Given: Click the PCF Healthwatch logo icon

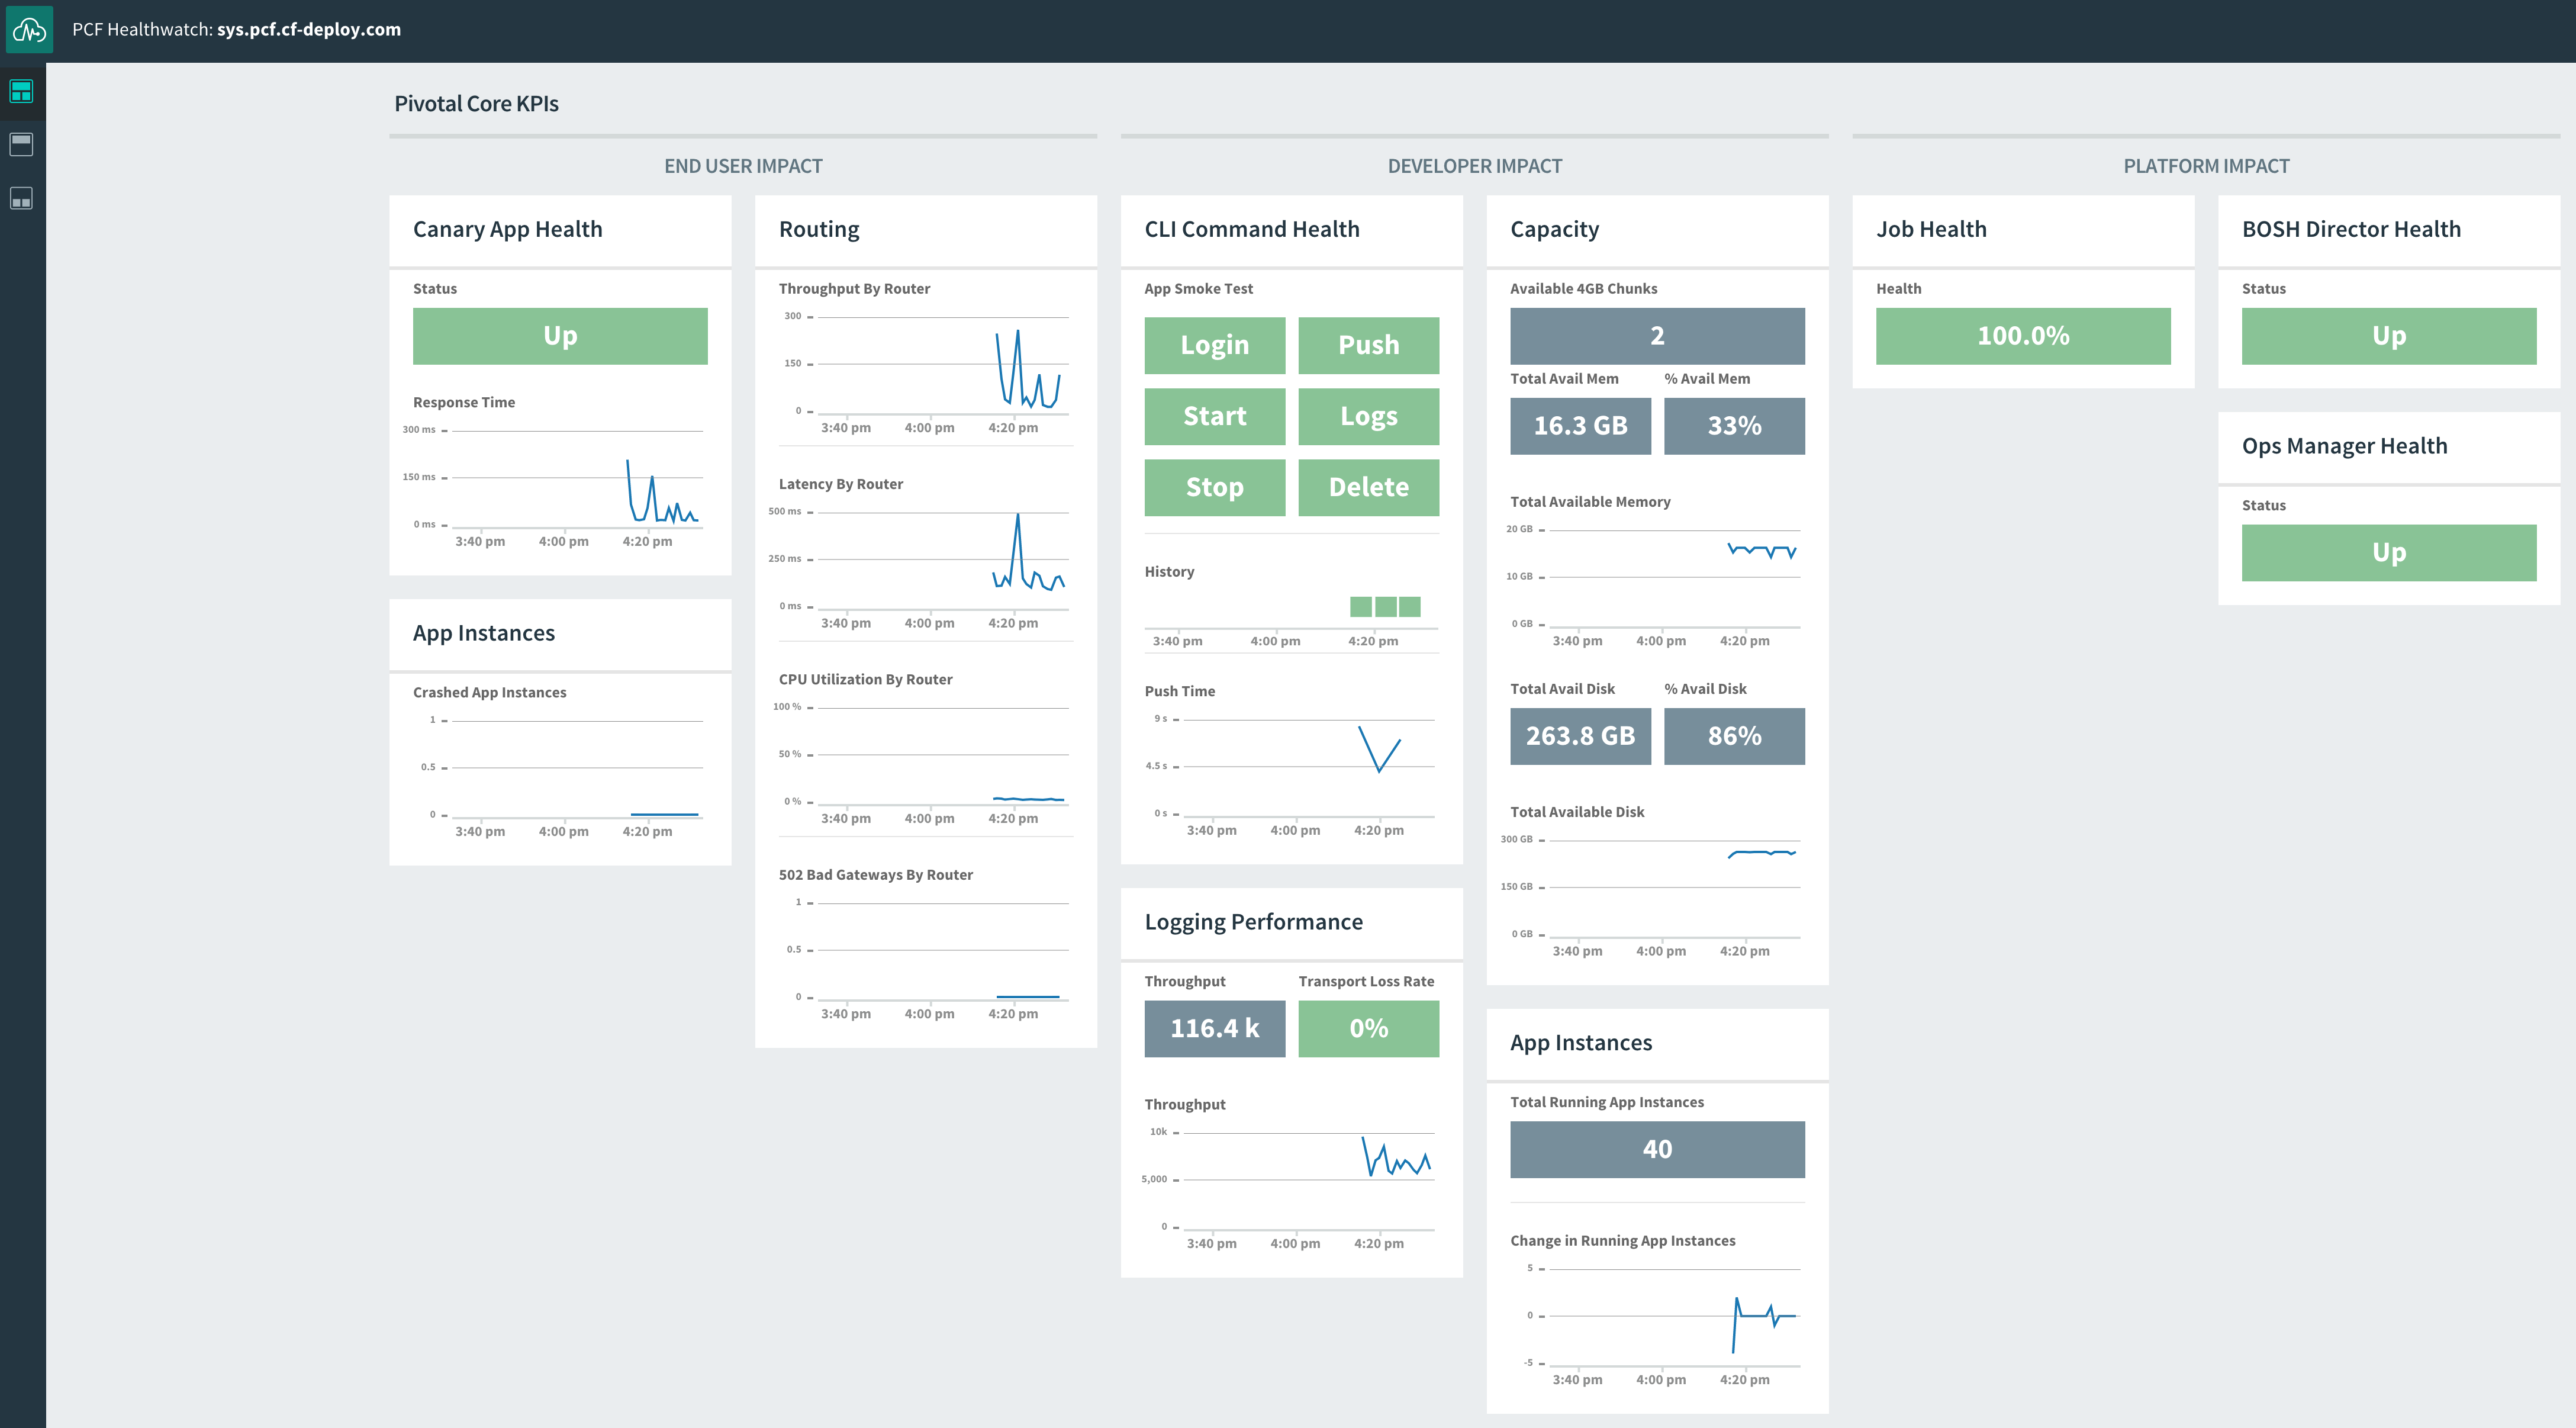Looking at the screenshot, I should tap(29, 29).
